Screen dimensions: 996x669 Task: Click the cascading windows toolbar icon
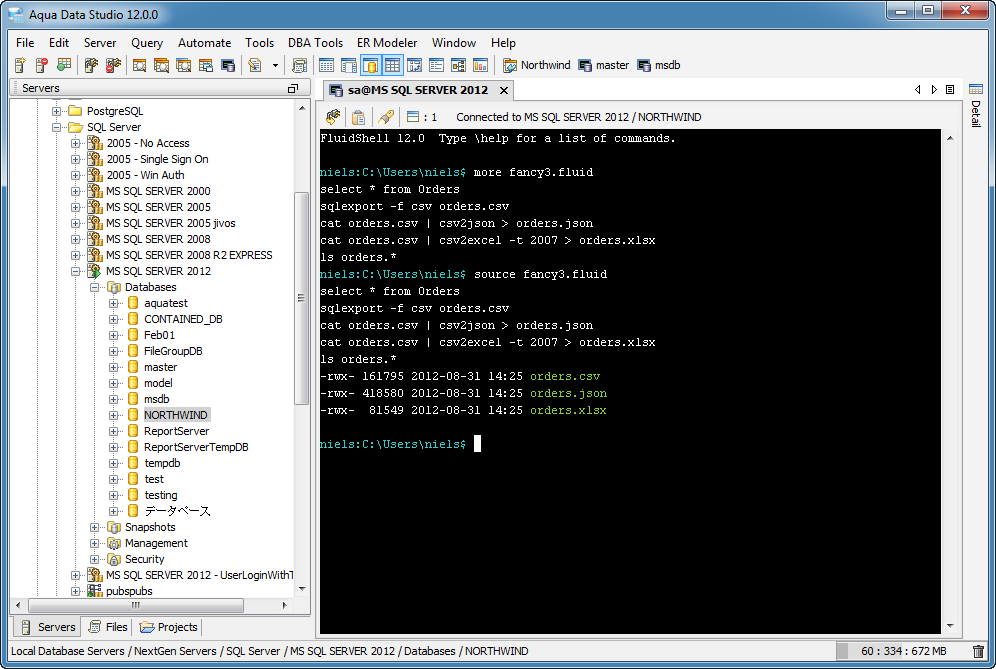[206, 65]
